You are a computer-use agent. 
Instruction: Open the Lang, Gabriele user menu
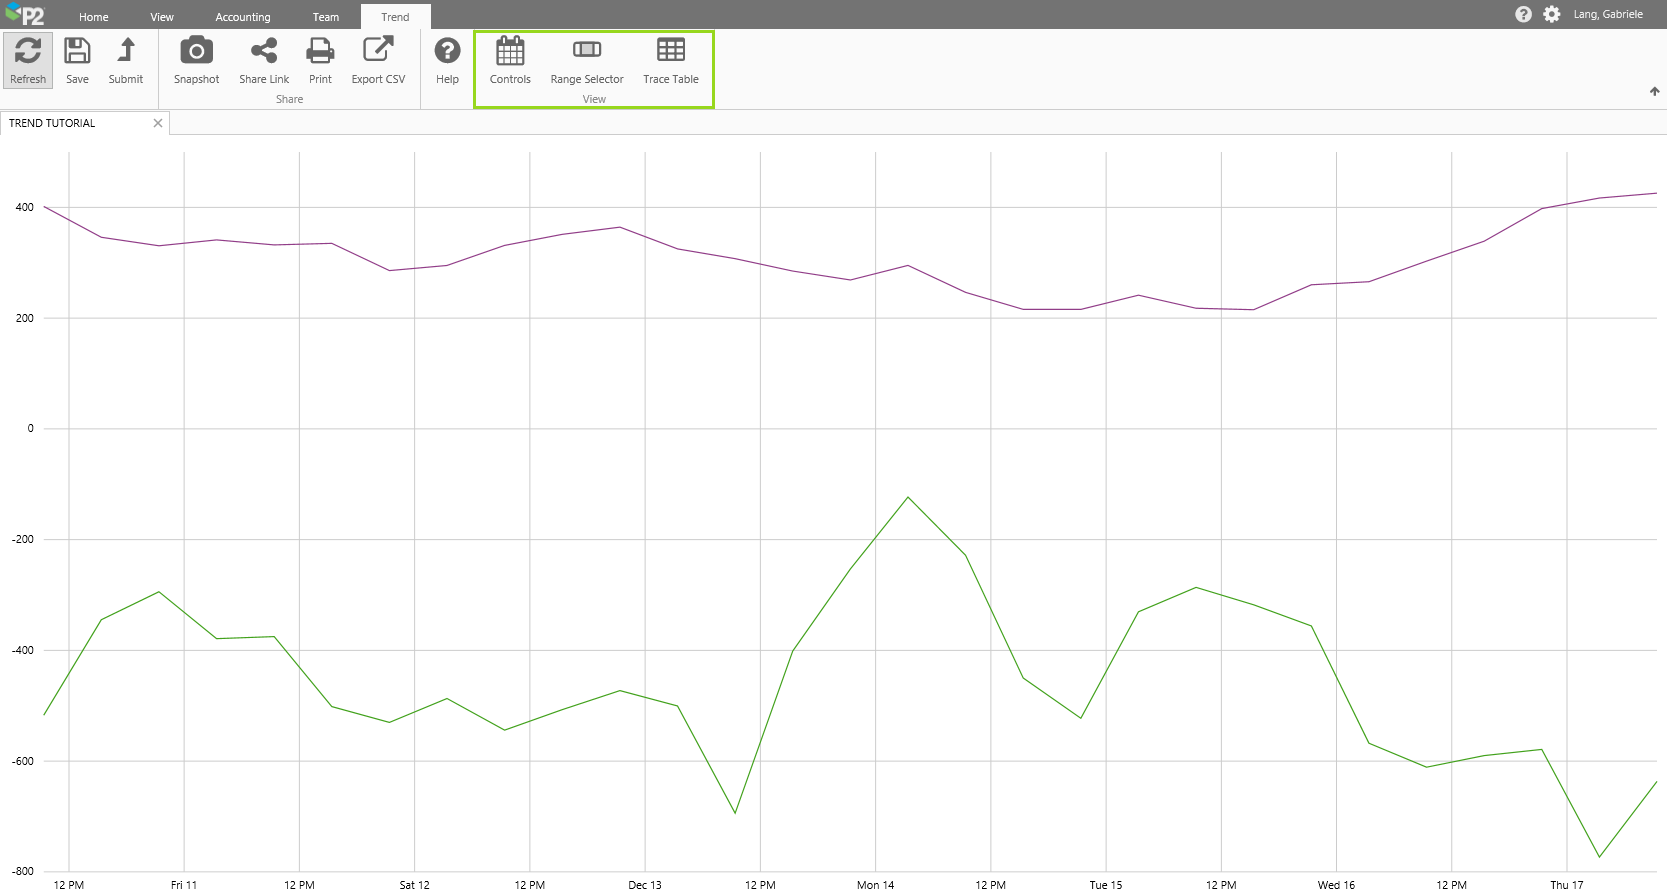point(1607,14)
